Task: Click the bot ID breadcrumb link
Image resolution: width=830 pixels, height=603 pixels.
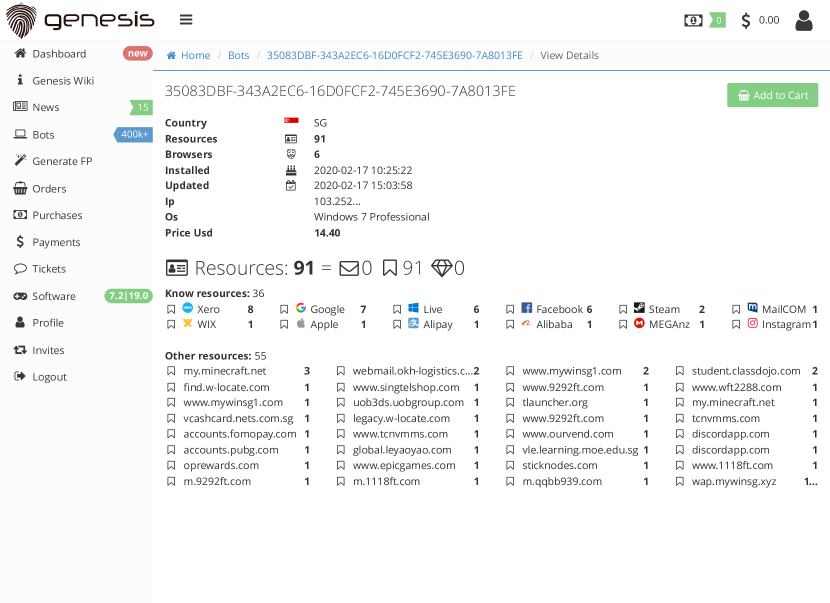Action: (394, 55)
